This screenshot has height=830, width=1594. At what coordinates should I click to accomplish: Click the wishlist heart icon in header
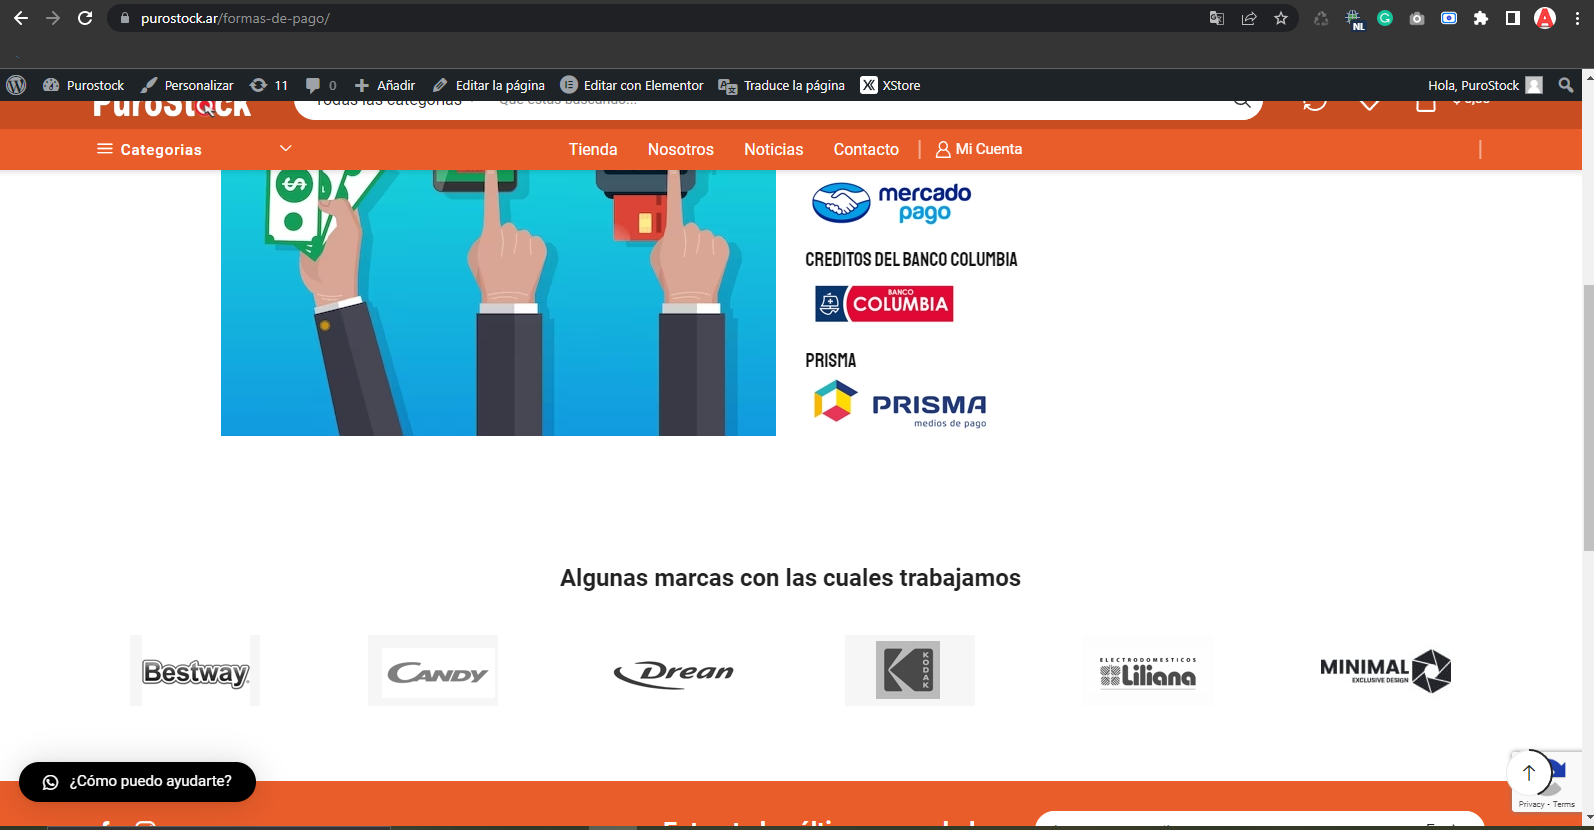1370,103
